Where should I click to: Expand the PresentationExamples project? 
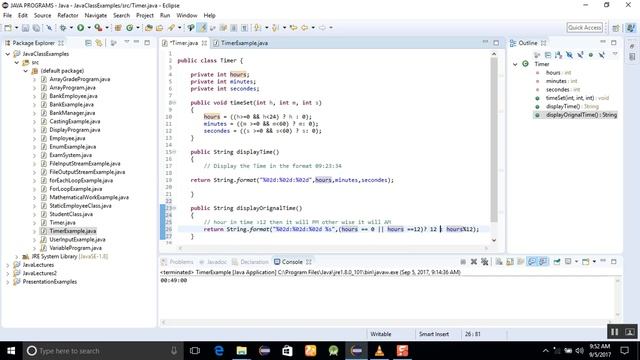click(8, 282)
